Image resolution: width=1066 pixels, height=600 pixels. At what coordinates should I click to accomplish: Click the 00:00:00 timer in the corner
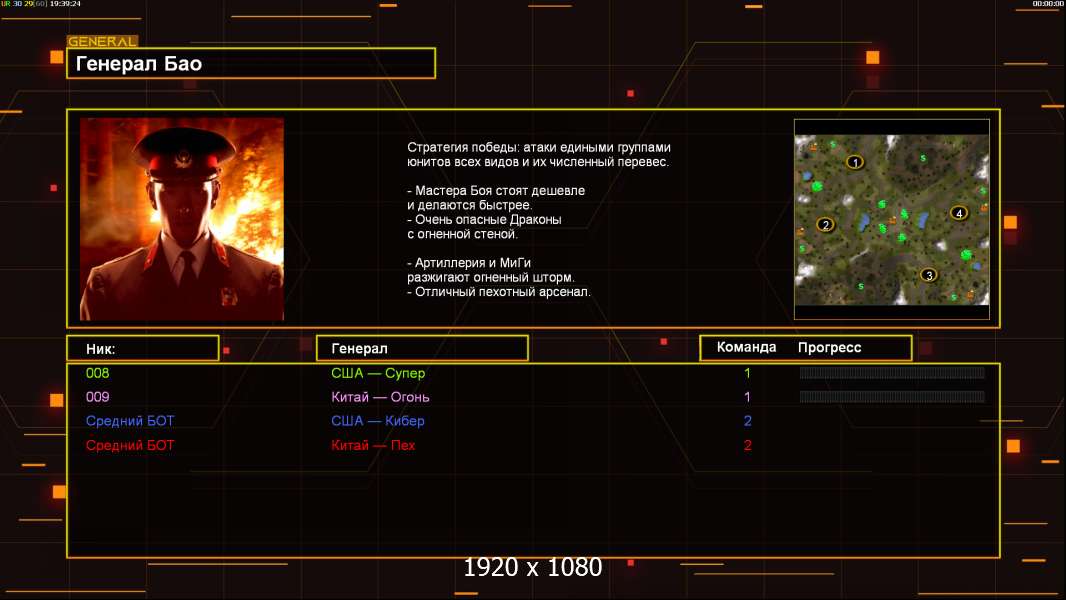[1048, 3]
